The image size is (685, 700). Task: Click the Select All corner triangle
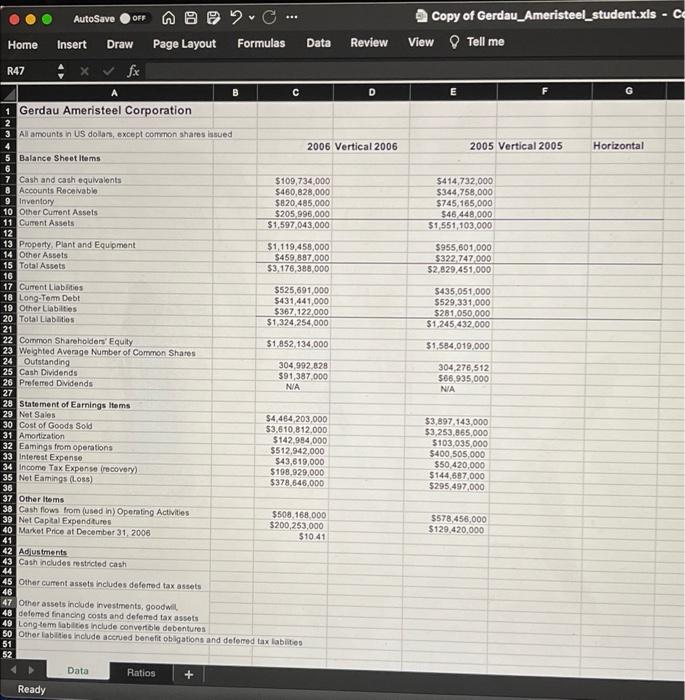click(9, 93)
